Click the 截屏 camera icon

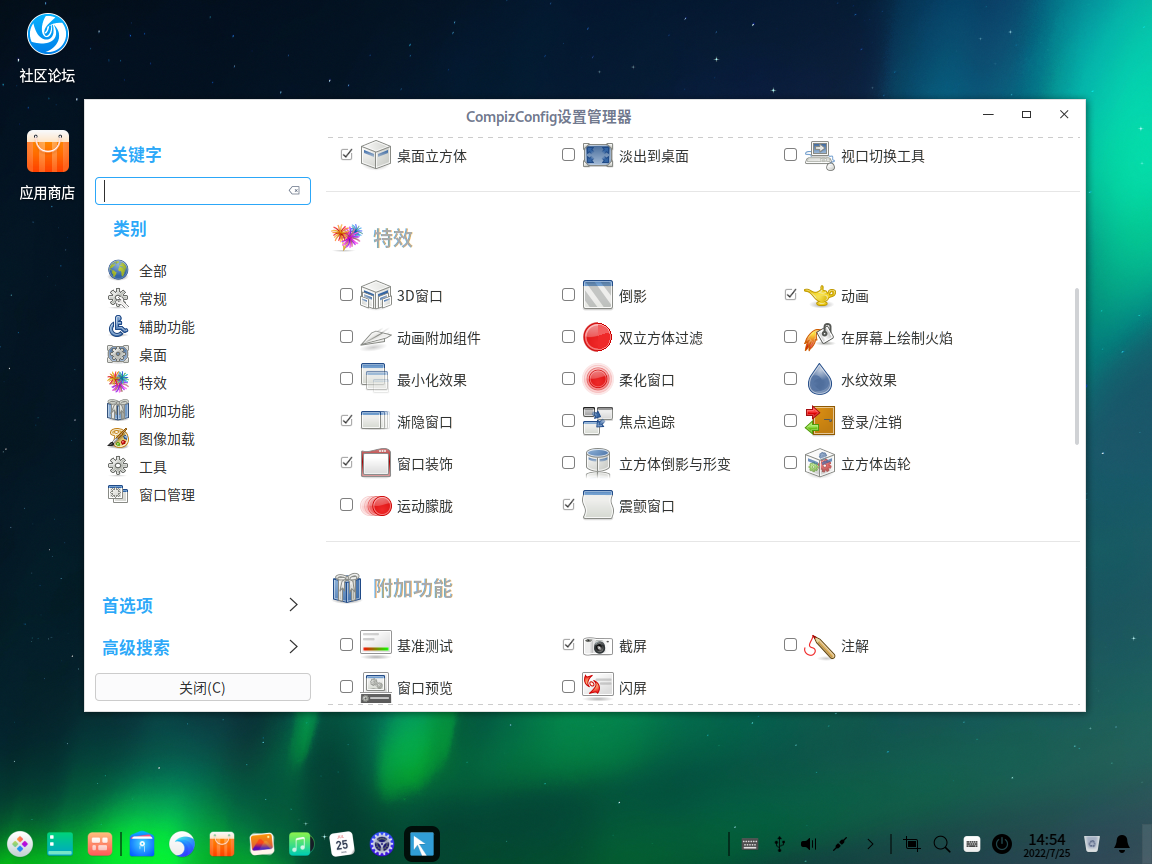(597, 646)
